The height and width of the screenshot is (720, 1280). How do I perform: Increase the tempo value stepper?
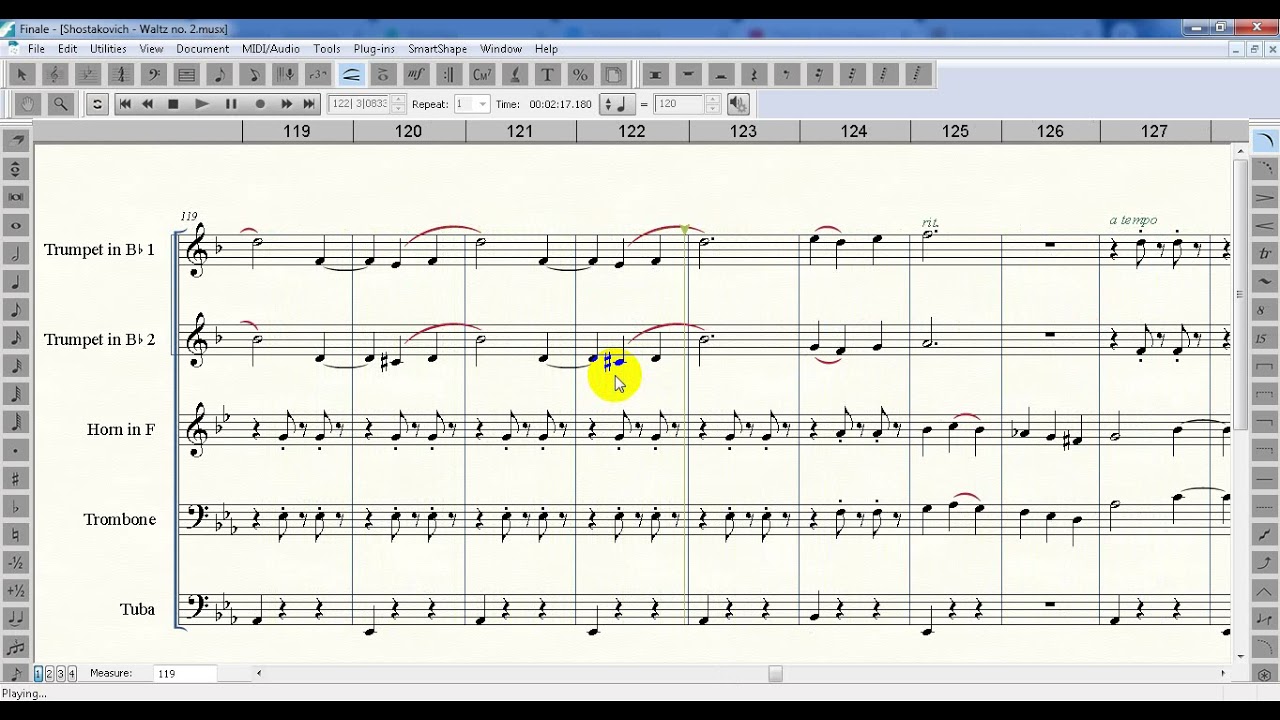pyautogui.click(x=712, y=99)
